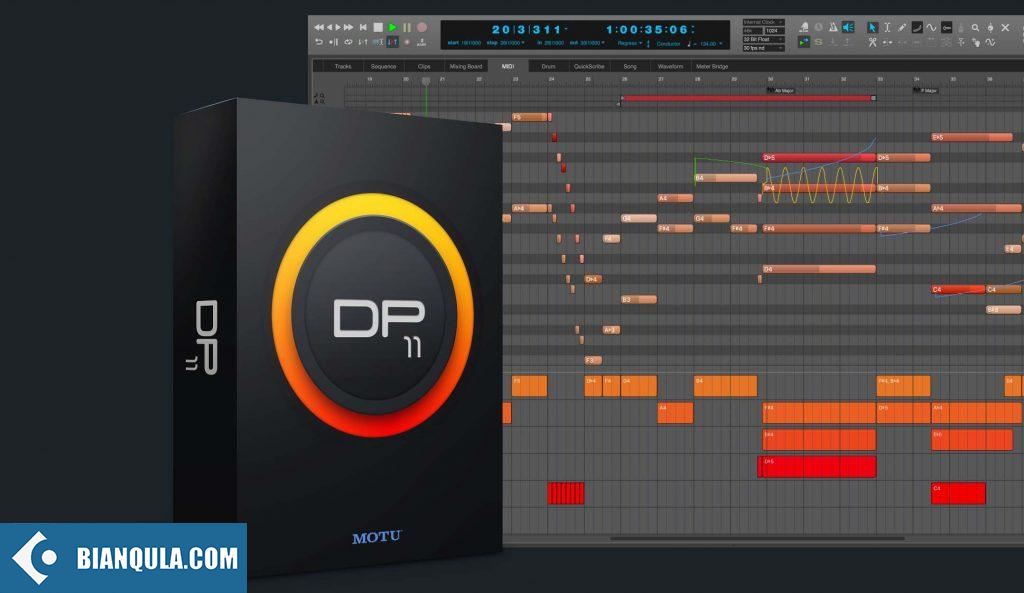1024x593 pixels.
Task: Click the F Major key marker
Action: (925, 90)
